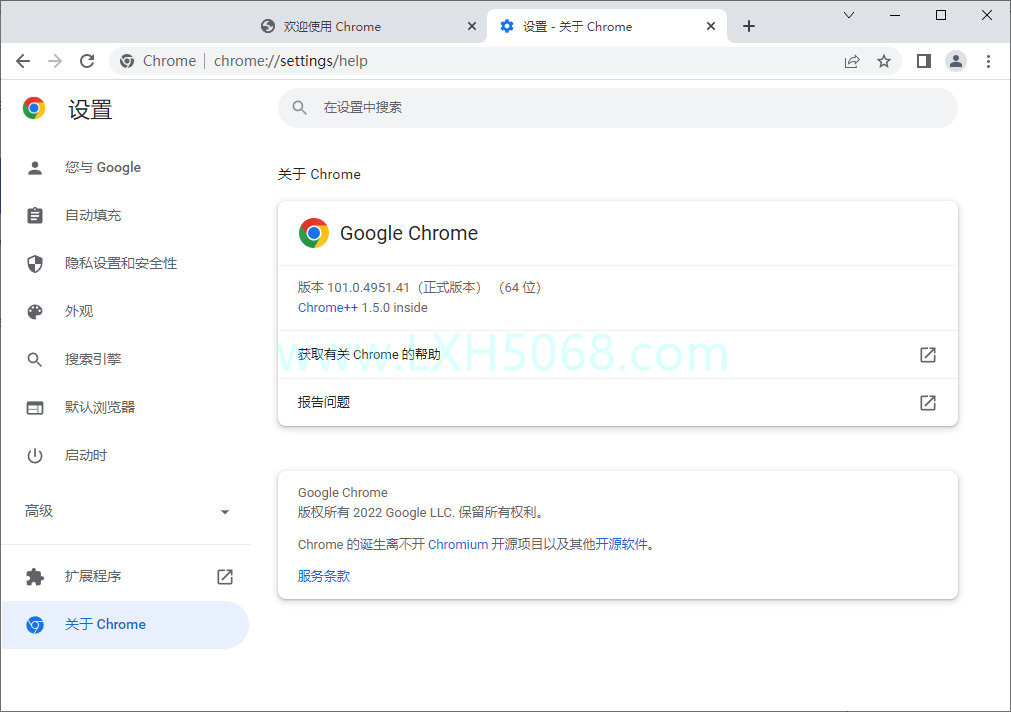Image resolution: width=1011 pixels, height=712 pixels.
Task: Switch to the 欢迎使用 Chrome tab
Action: (368, 26)
